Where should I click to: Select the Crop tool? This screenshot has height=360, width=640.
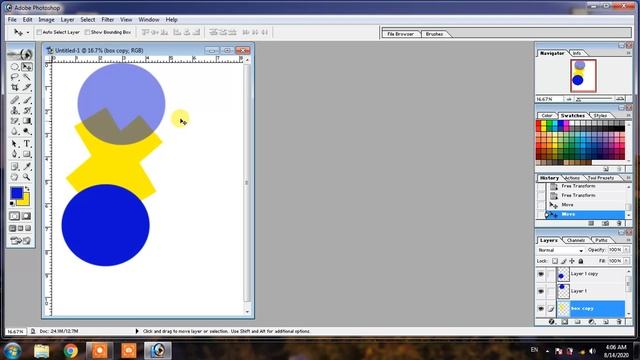pos(15,87)
